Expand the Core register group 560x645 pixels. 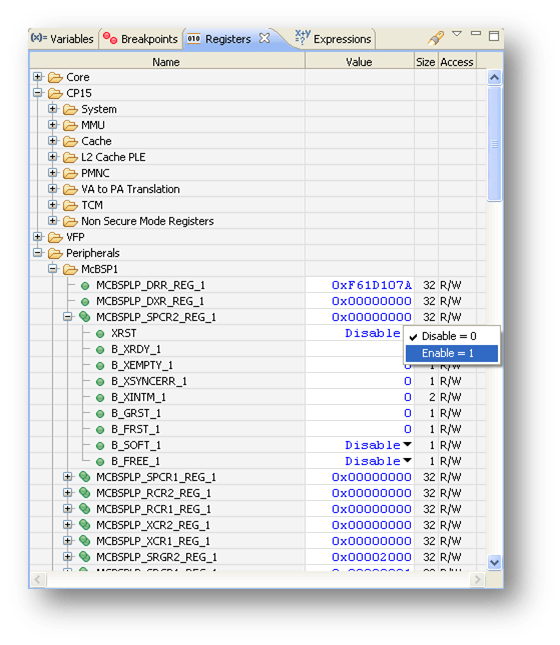[x=38, y=77]
